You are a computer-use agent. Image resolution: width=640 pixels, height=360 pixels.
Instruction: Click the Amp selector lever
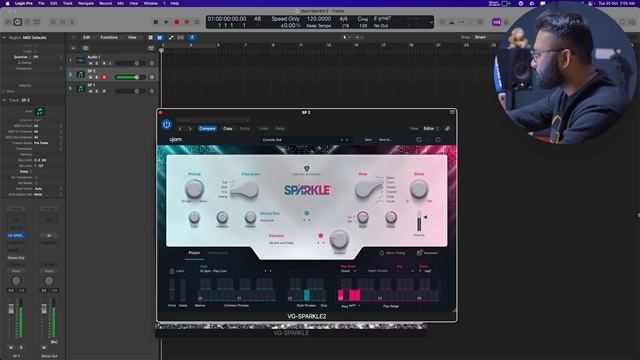[368, 190]
